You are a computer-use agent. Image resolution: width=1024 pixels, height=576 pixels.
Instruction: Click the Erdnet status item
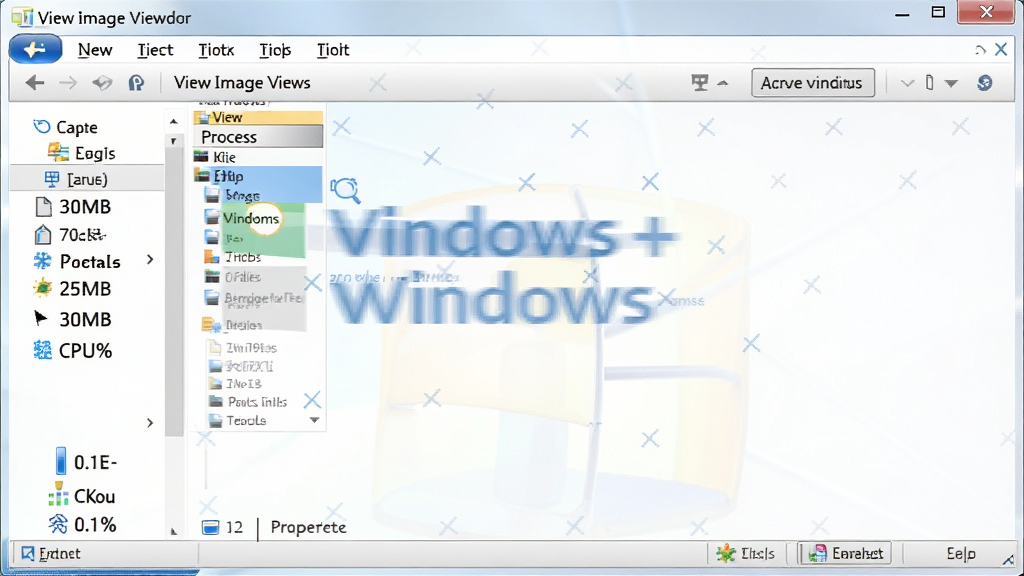point(51,554)
